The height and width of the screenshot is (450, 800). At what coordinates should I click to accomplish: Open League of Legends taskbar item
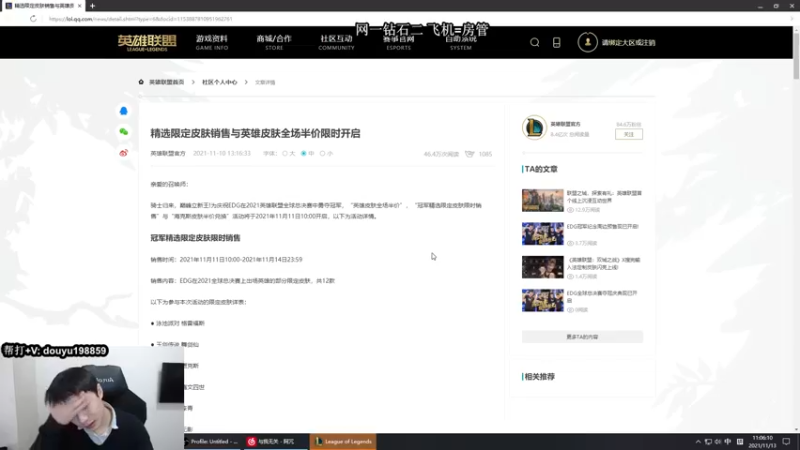(x=343, y=442)
